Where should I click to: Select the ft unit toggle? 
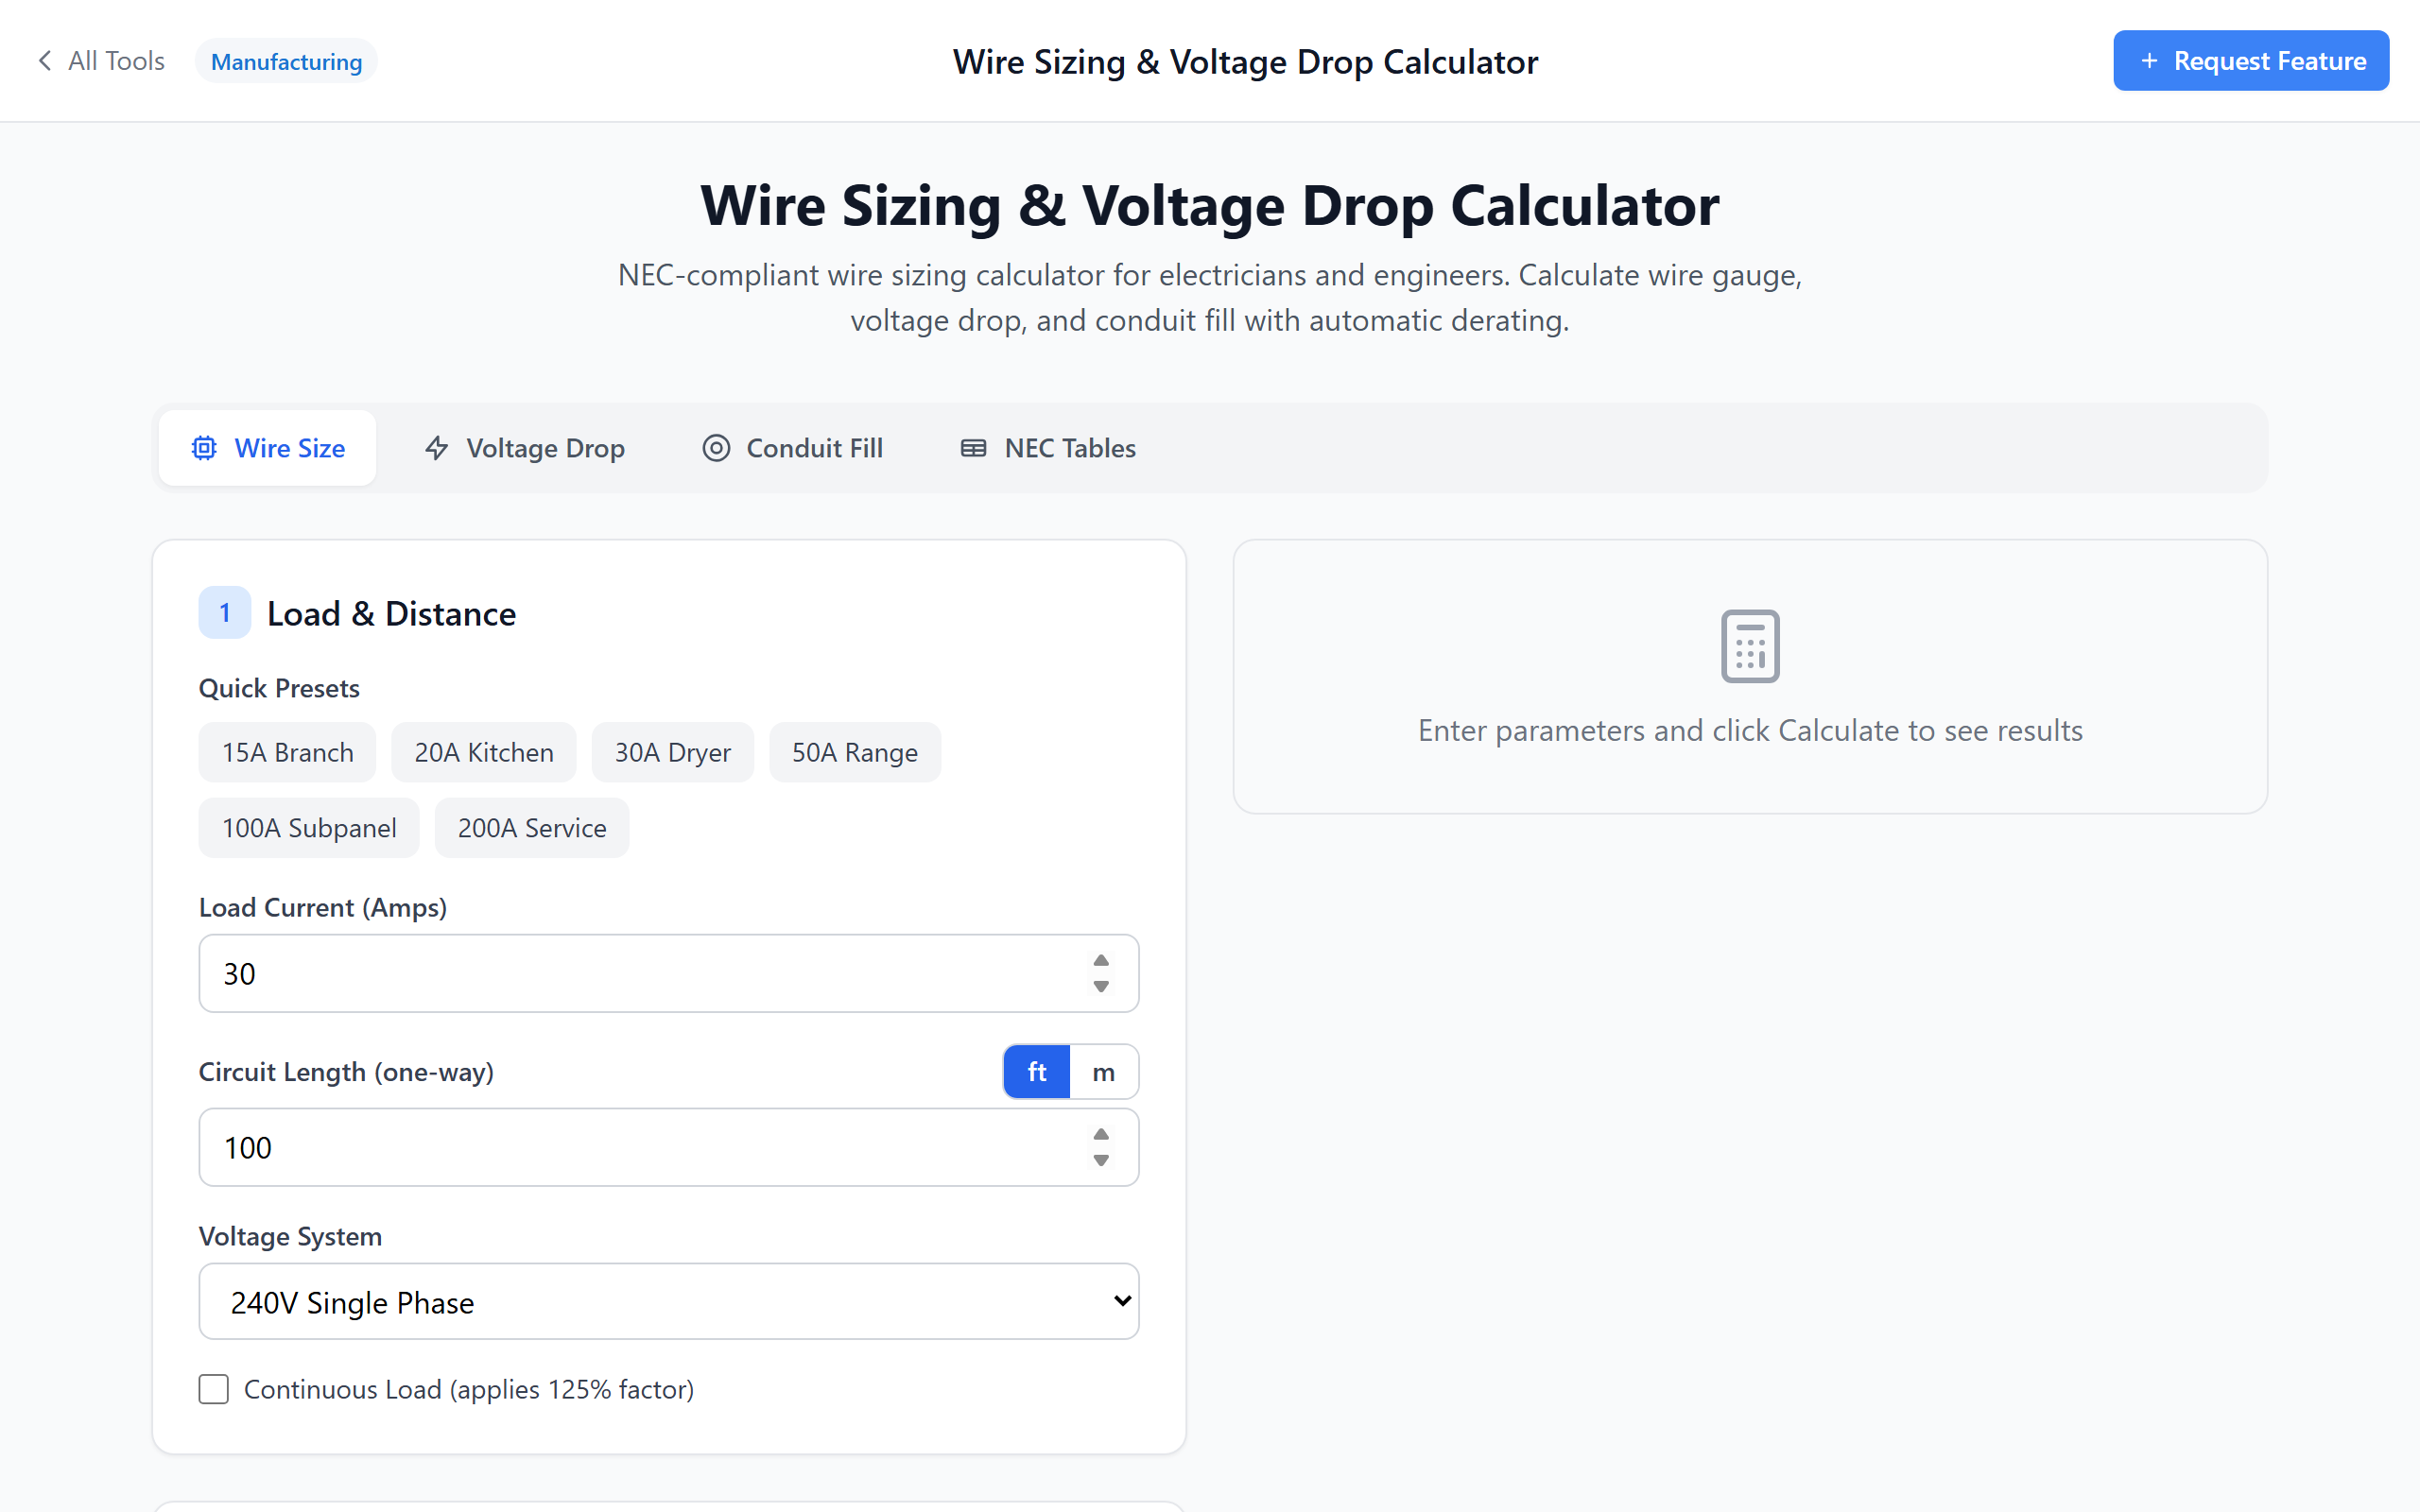pos(1036,1071)
